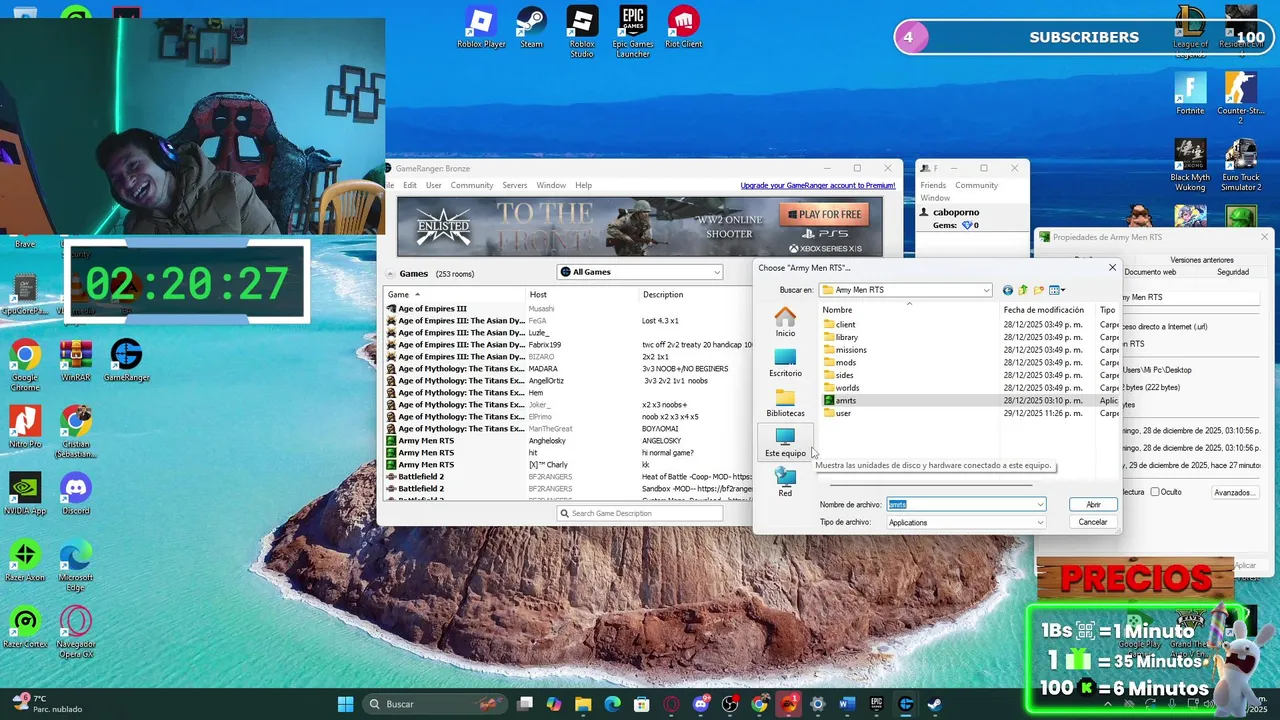
Task: Open the Fortnite desktop icon
Action: [1190, 94]
